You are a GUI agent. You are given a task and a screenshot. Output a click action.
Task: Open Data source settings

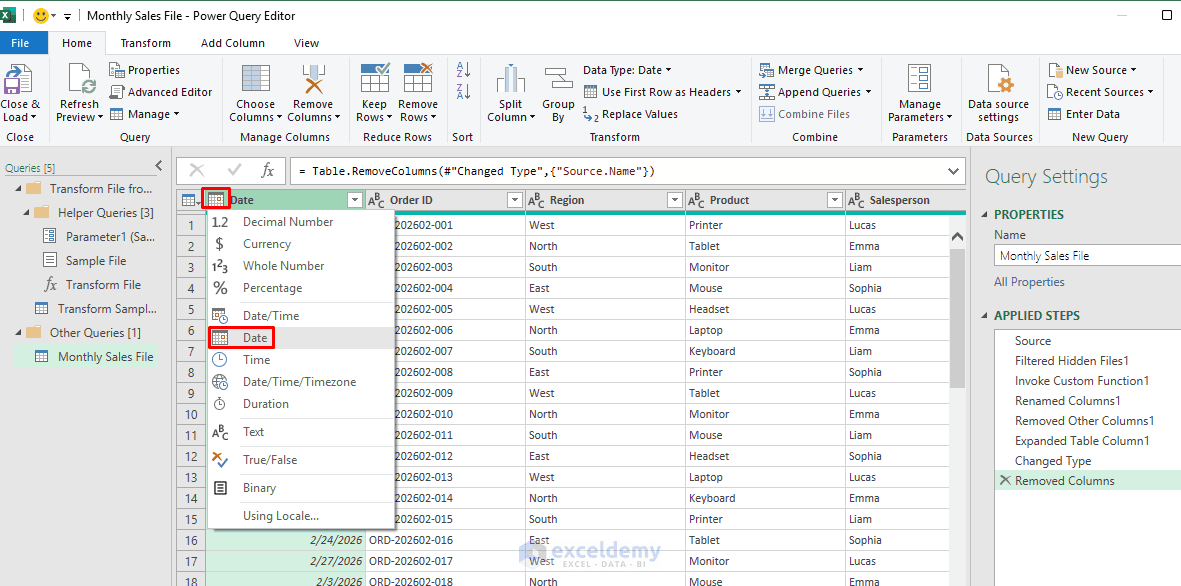[999, 94]
